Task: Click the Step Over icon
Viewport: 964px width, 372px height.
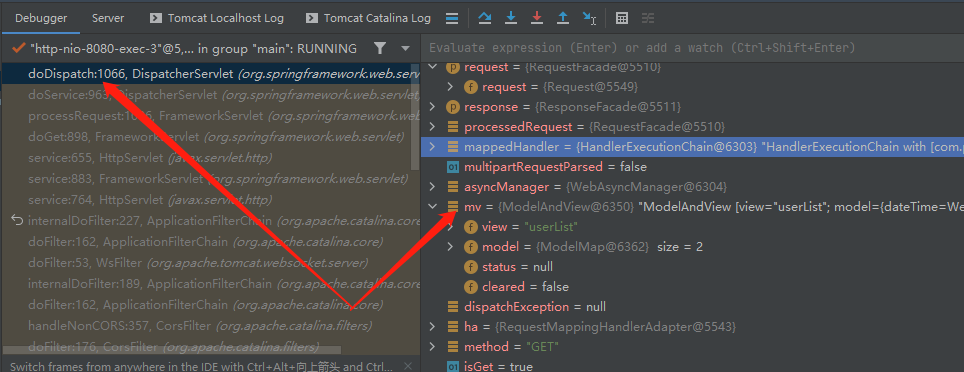Action: click(x=484, y=18)
